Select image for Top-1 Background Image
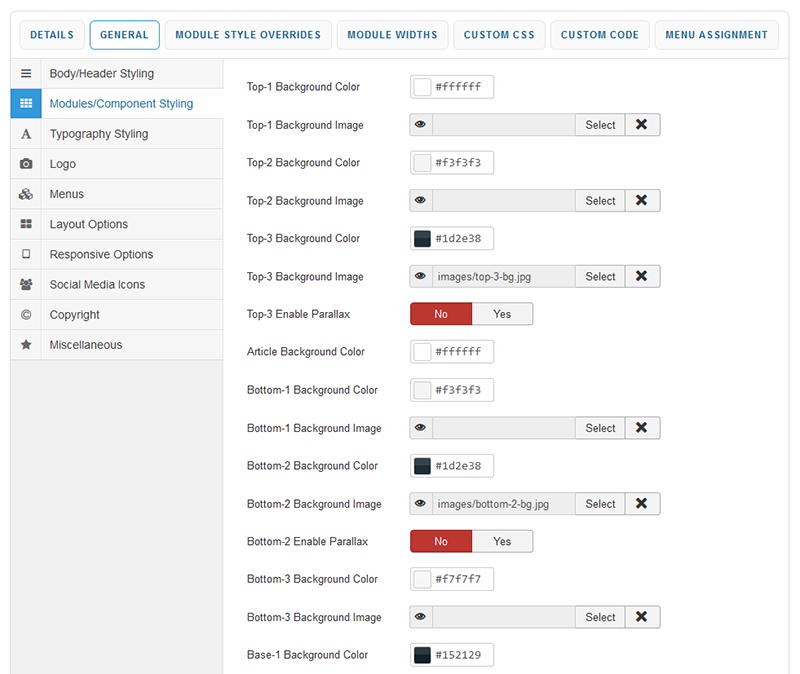The height and width of the screenshot is (674, 800). (x=600, y=125)
